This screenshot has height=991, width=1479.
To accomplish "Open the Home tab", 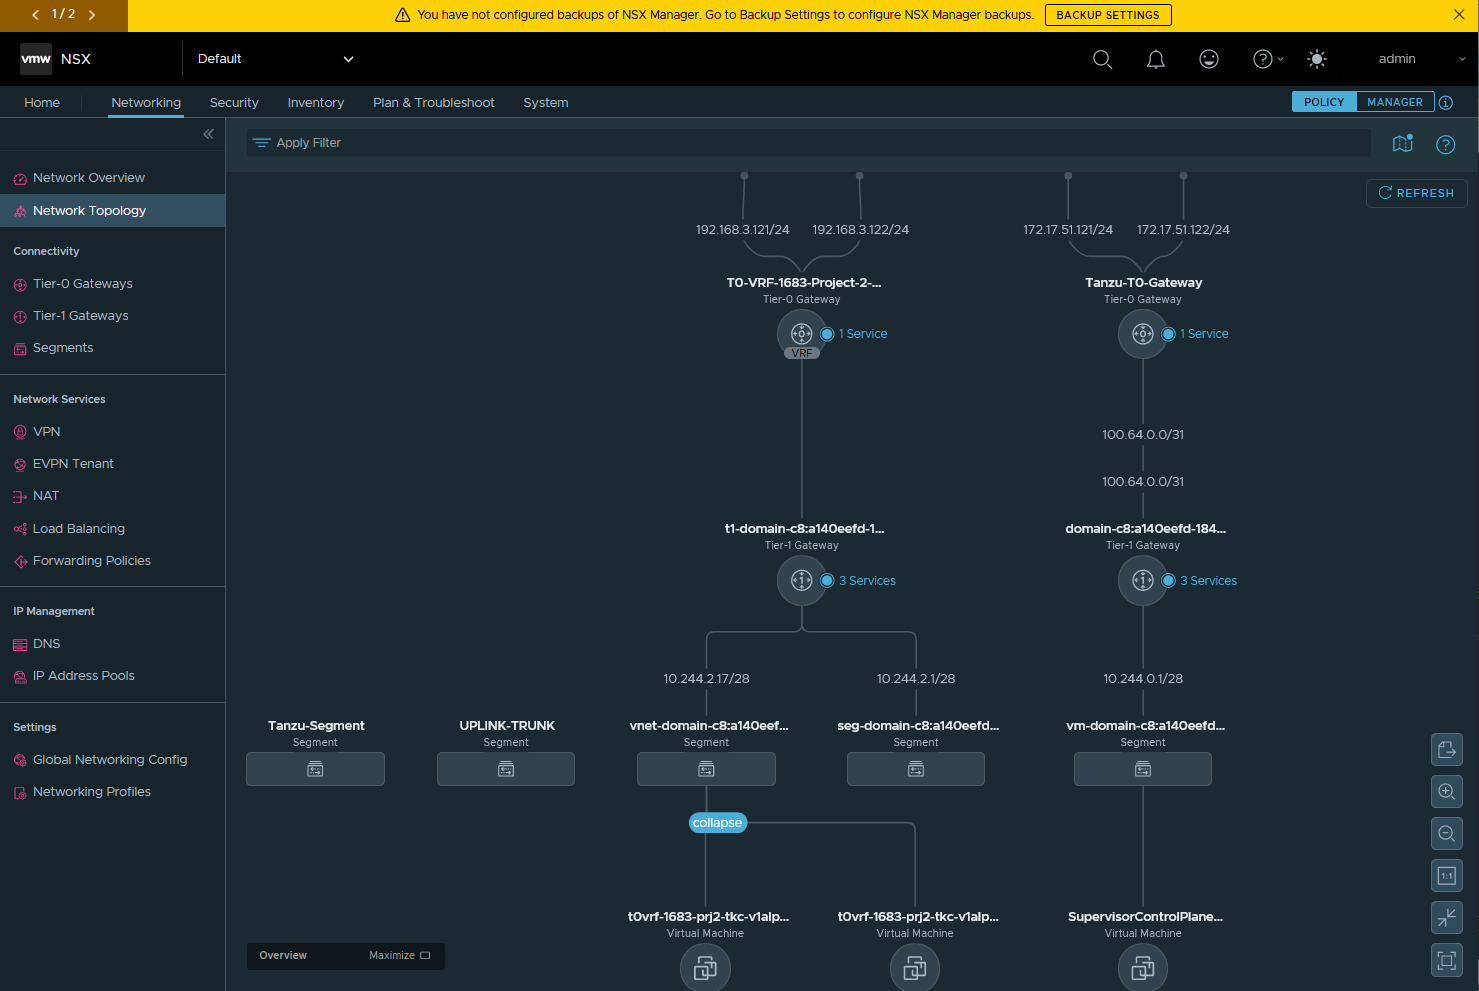I will tap(42, 102).
